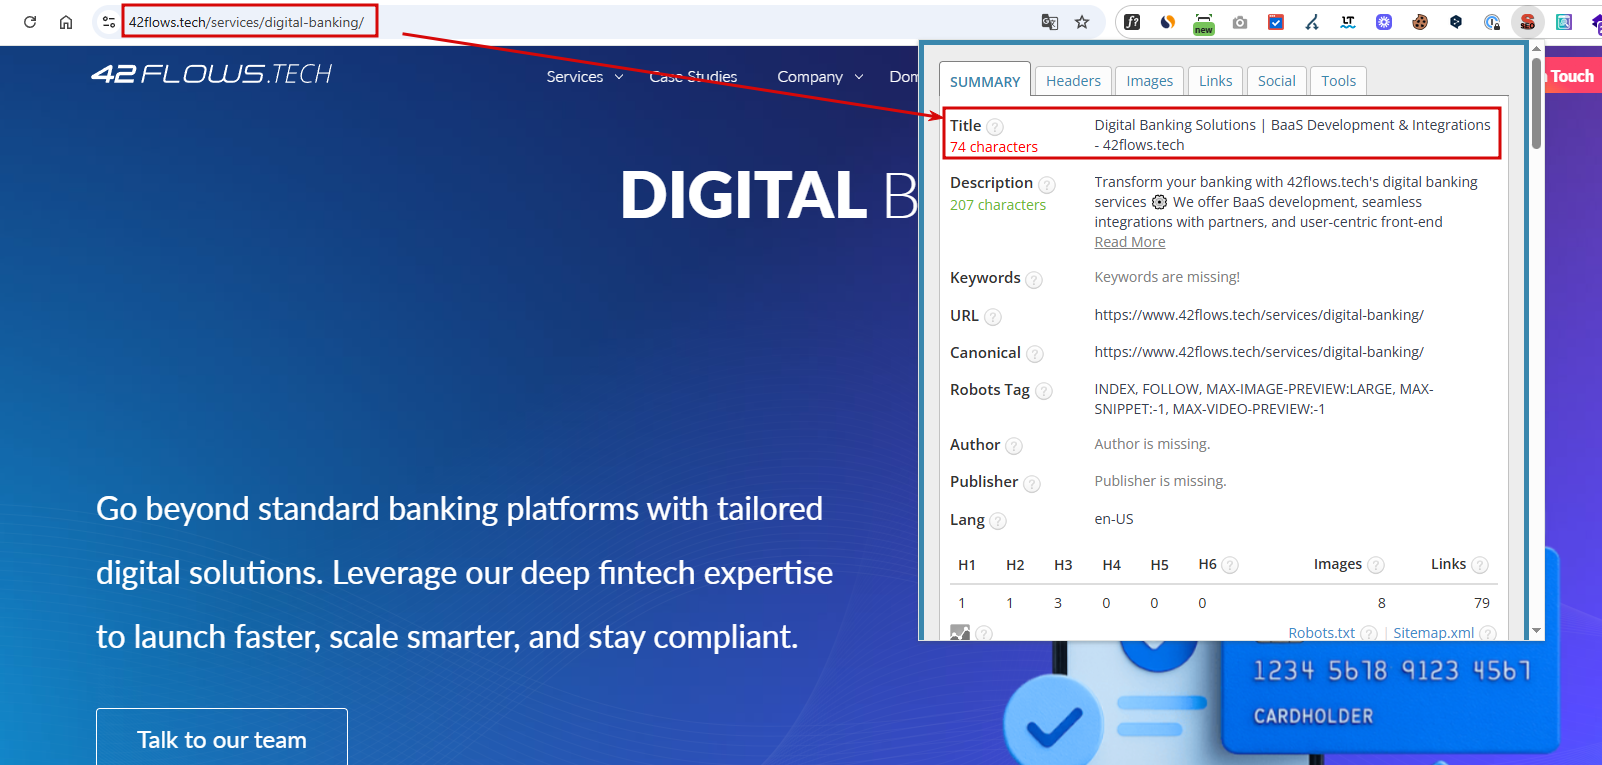Click the chart graph icon at panel bottom
1602x765 pixels.
tap(960, 633)
